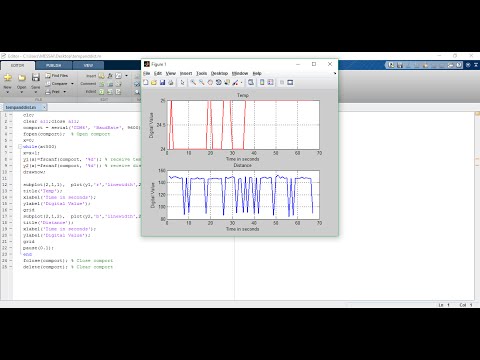Set breakpoint at line 22 dash
The image size is (480, 360).
(11, 248)
